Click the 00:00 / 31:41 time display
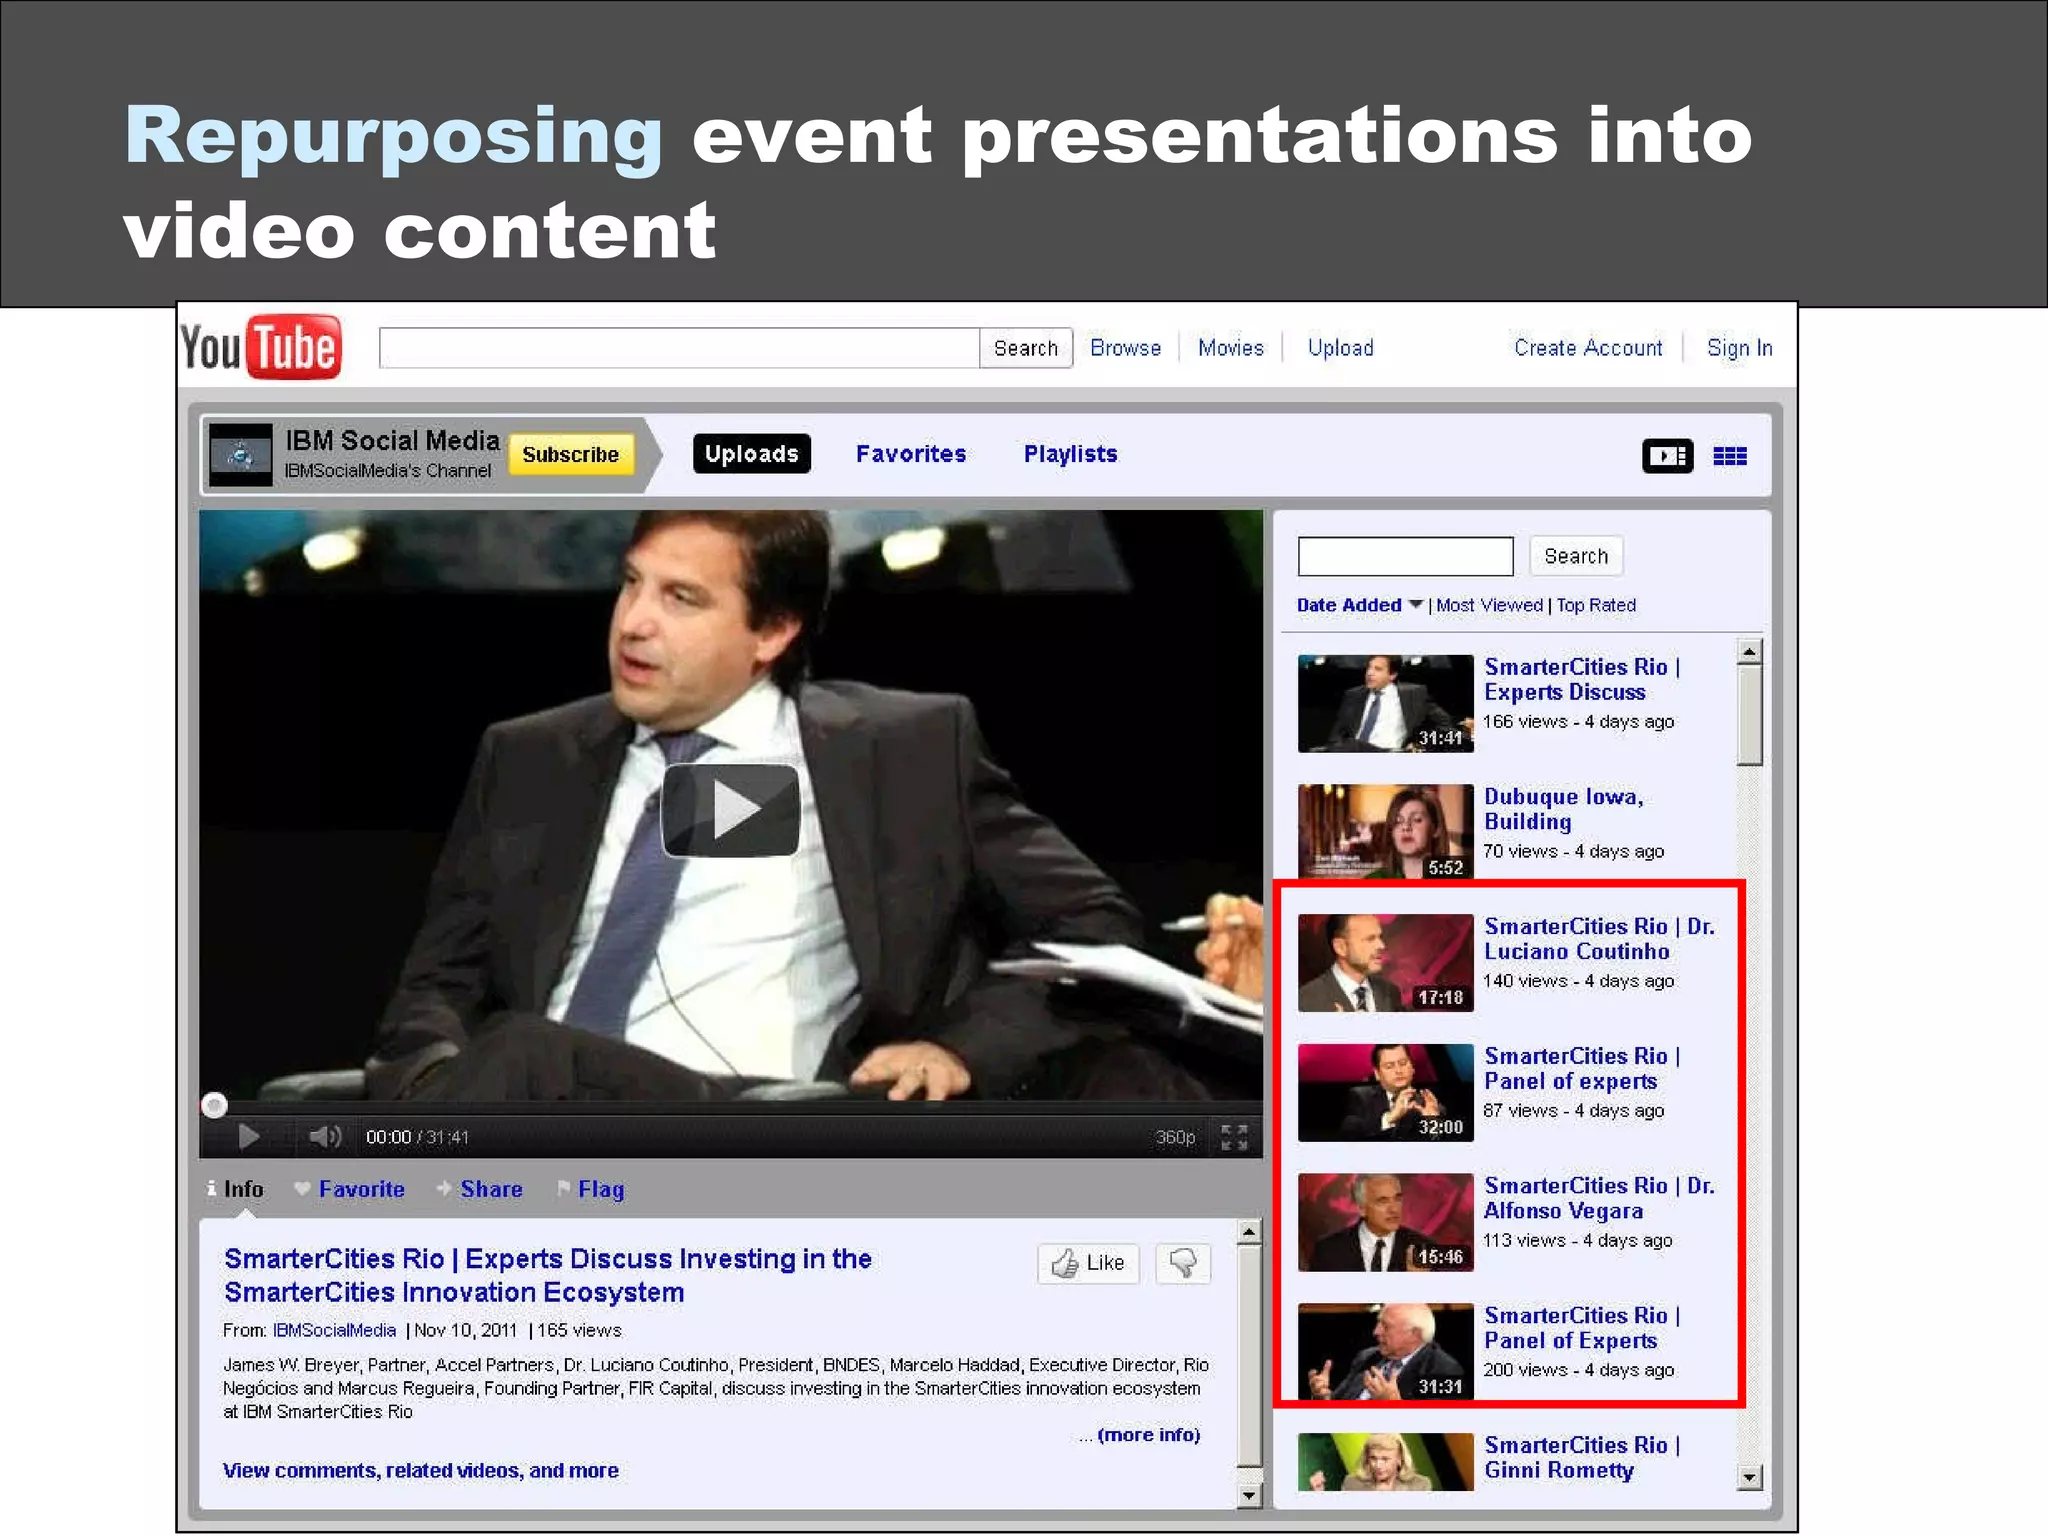Viewport: 2048px width, 1536px height. tap(417, 1137)
